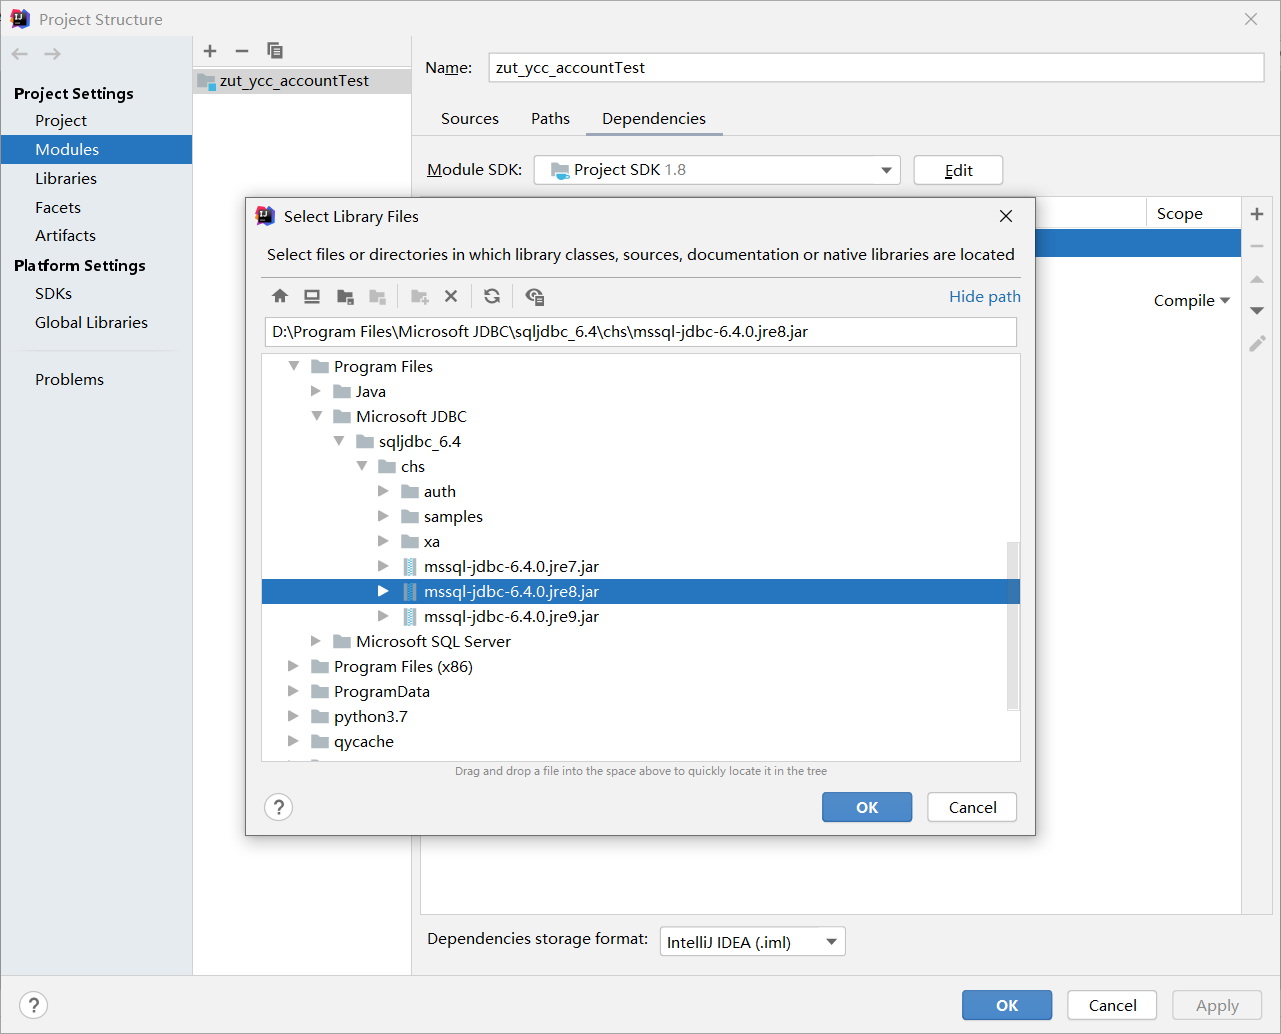Select mssql-jdbc-6.4.0.jre8.jar file
The width and height of the screenshot is (1281, 1034).
(x=641, y=591)
